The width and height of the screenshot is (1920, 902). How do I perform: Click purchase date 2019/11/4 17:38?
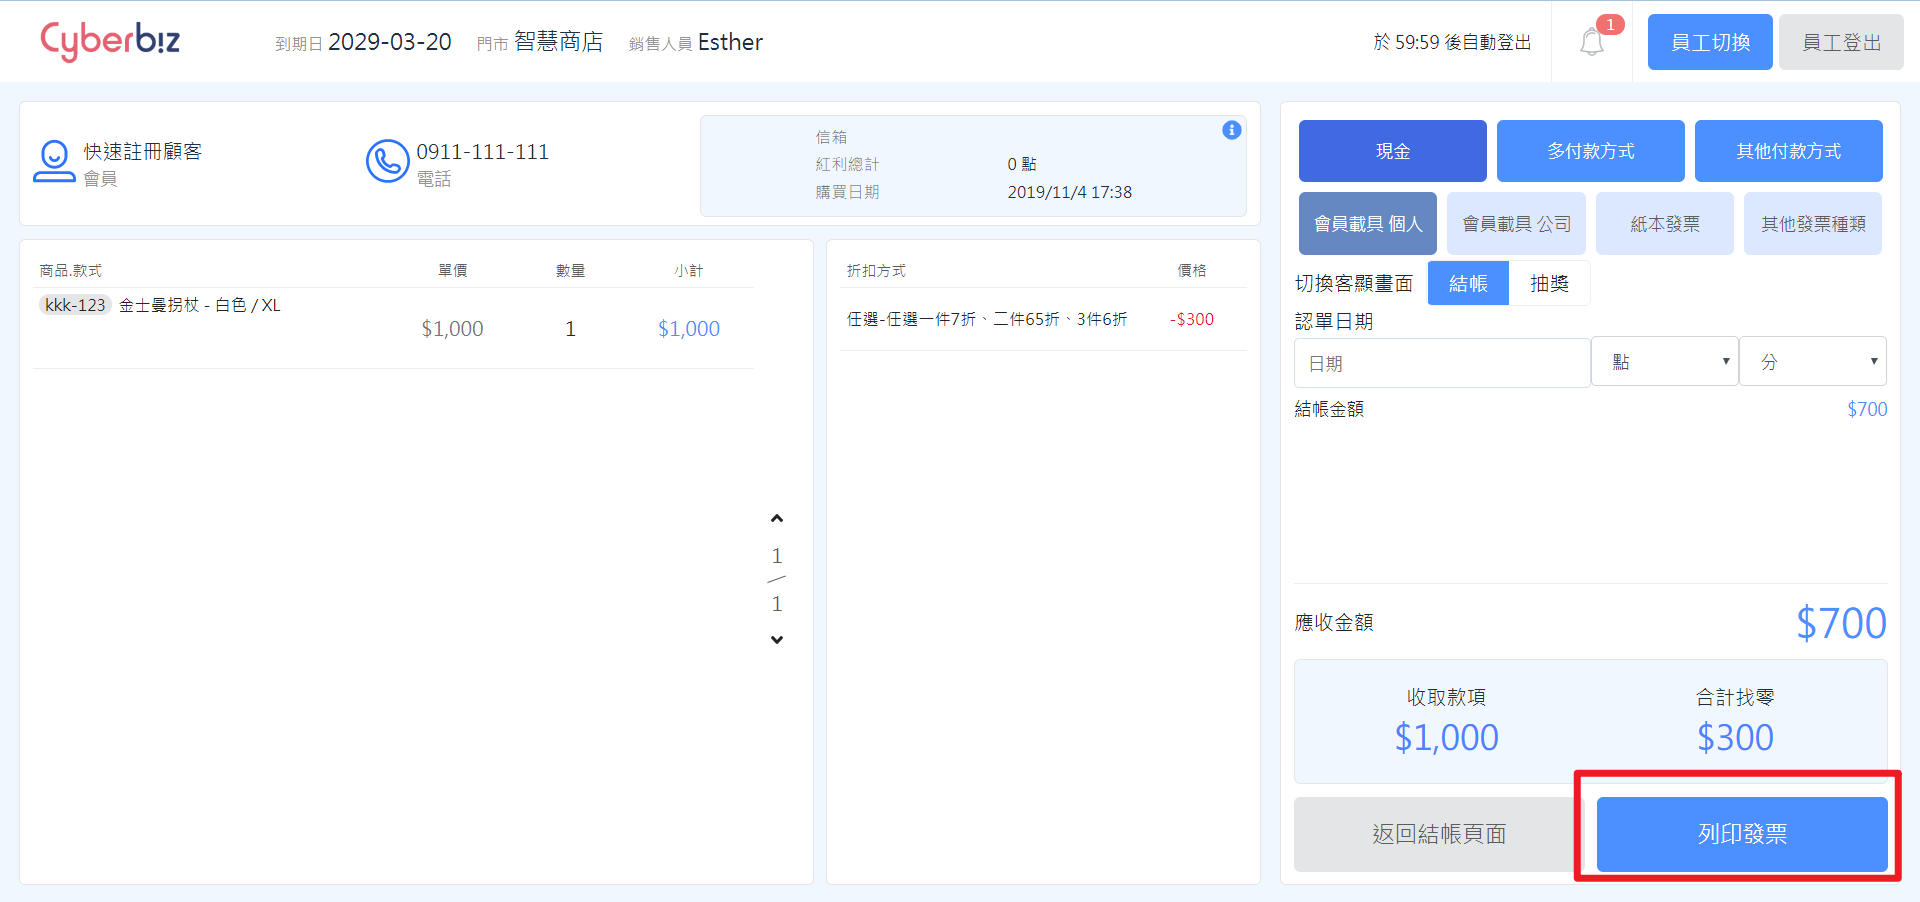tap(1069, 192)
